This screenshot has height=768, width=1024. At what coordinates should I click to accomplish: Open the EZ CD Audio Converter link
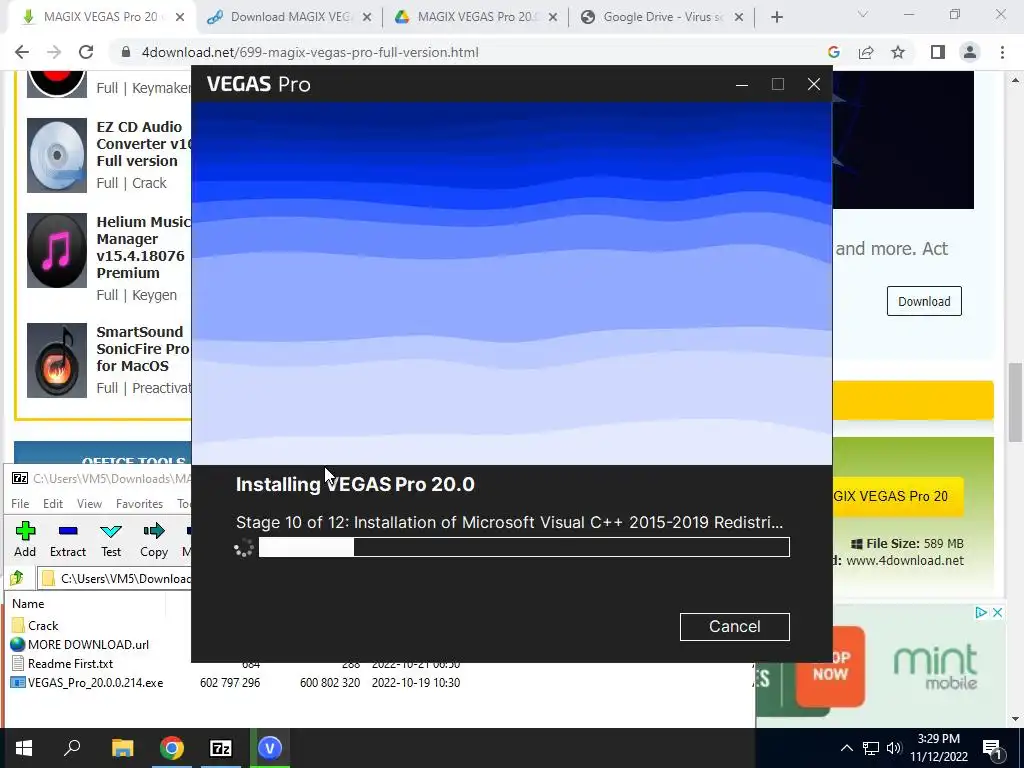144,144
